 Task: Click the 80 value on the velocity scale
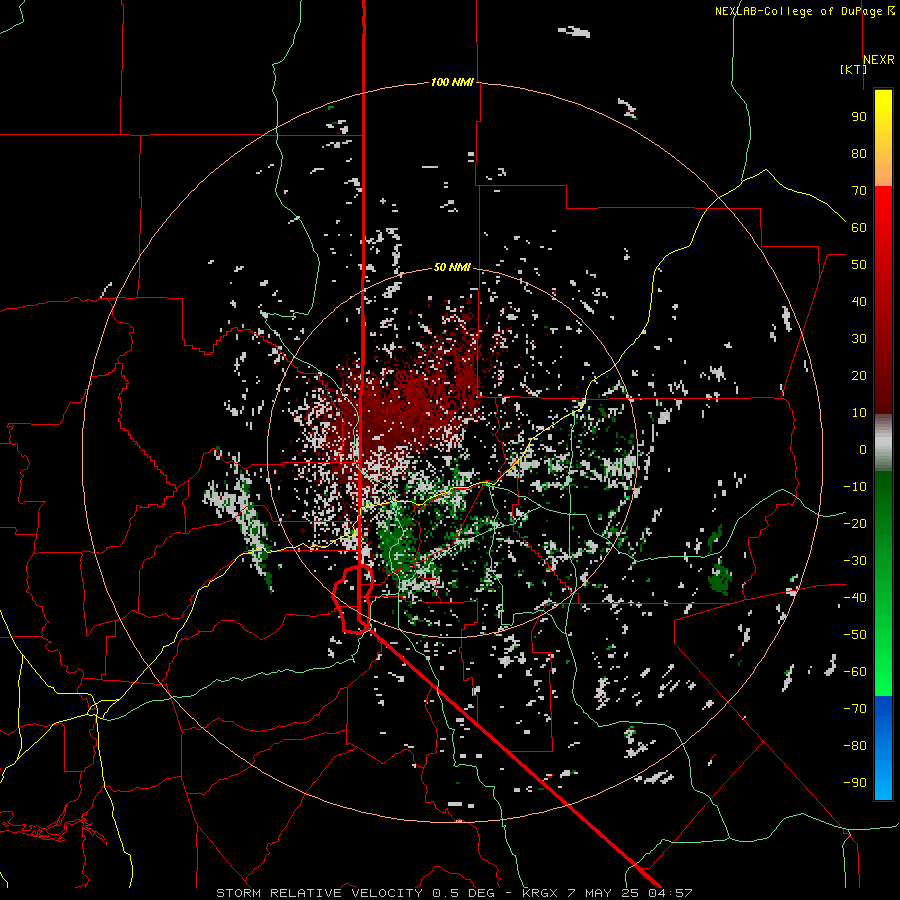click(859, 153)
